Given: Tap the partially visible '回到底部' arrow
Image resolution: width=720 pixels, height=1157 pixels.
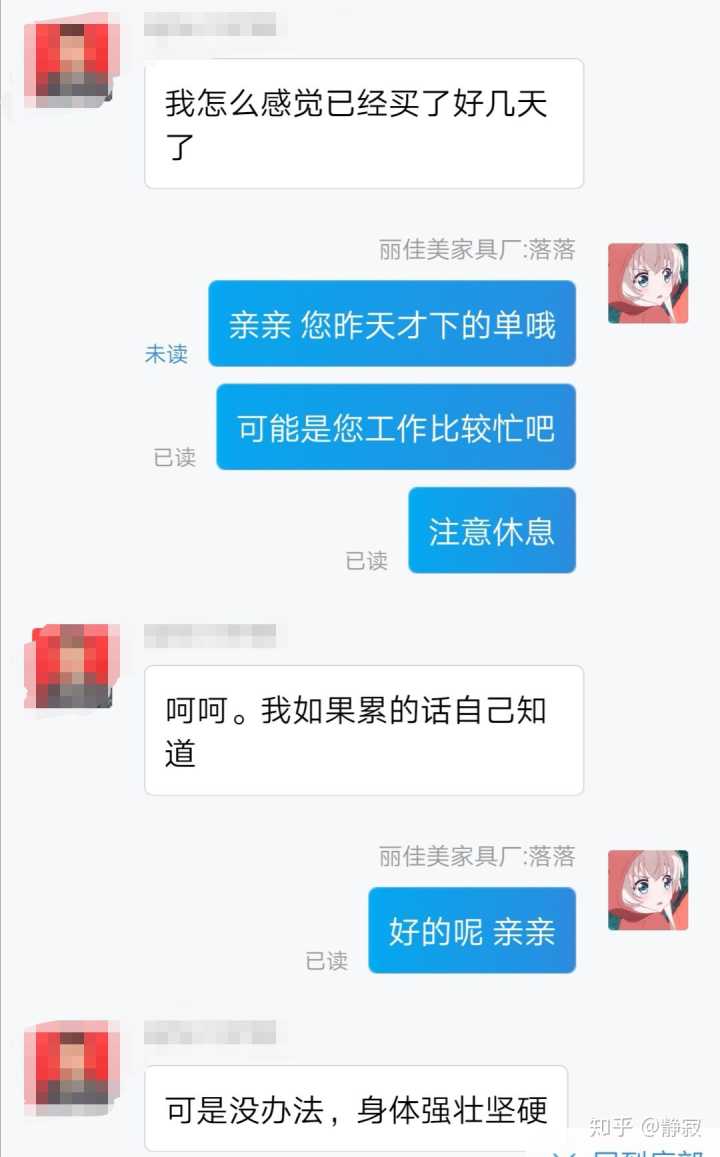Looking at the screenshot, I should click(x=564, y=1151).
